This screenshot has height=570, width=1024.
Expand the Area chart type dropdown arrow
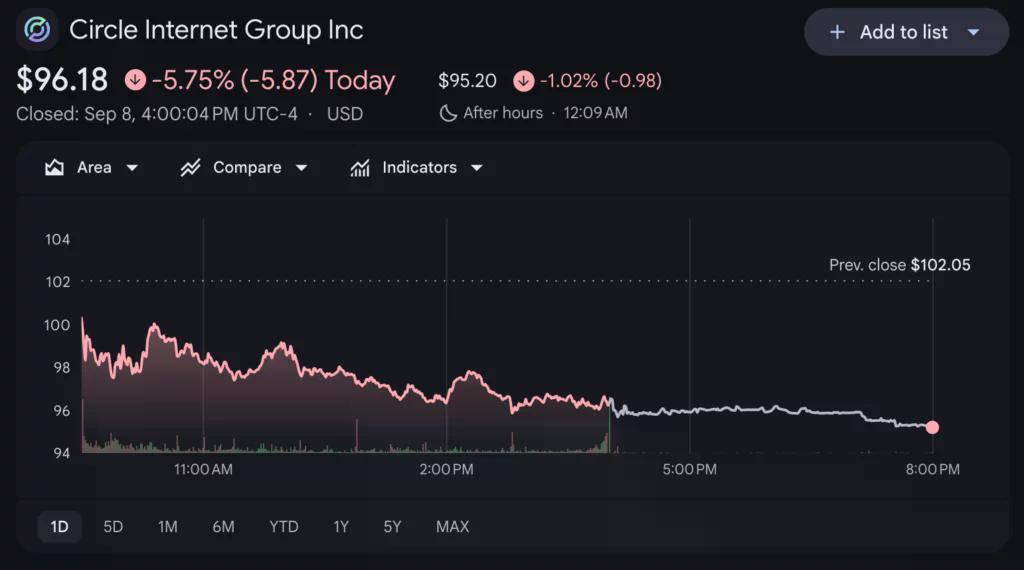pos(132,168)
